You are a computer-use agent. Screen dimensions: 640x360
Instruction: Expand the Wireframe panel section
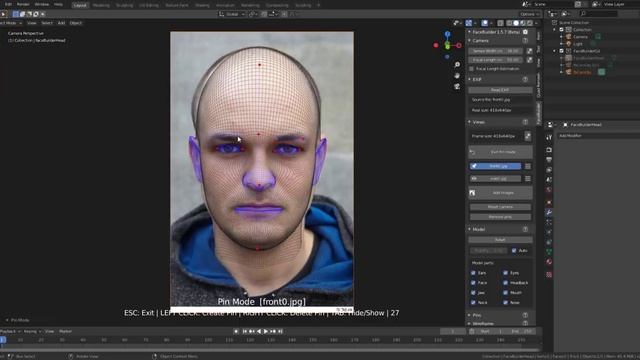pos(482,323)
